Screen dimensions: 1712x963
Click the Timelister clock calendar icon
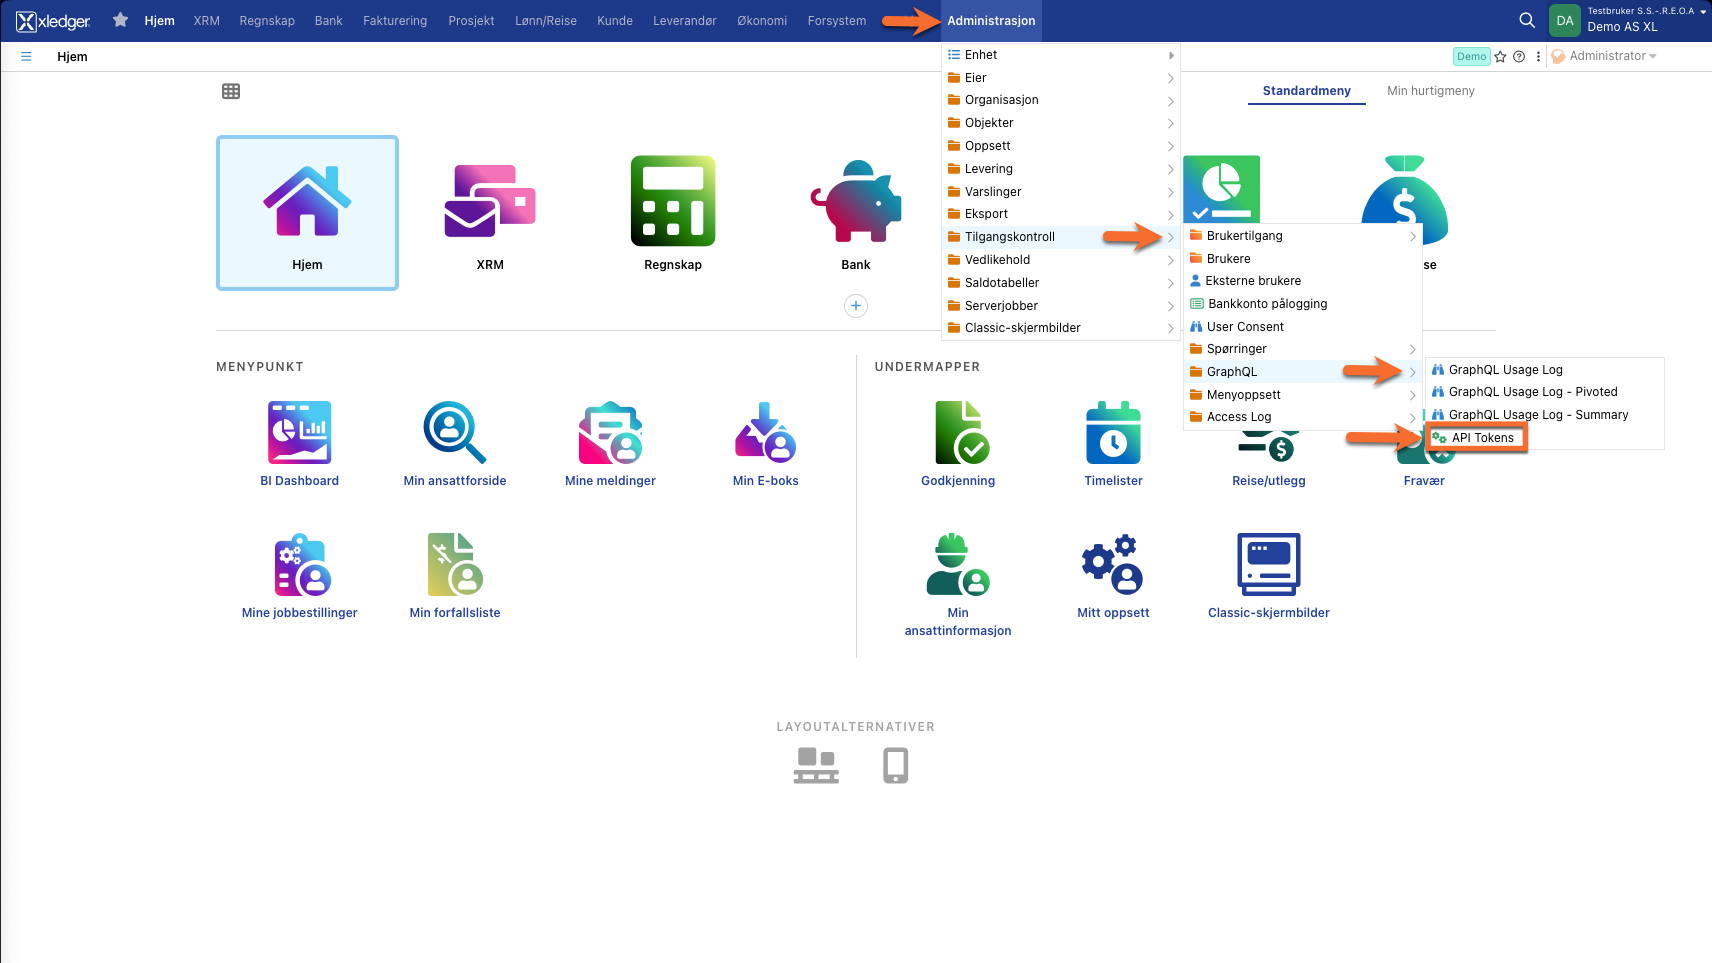1113,432
